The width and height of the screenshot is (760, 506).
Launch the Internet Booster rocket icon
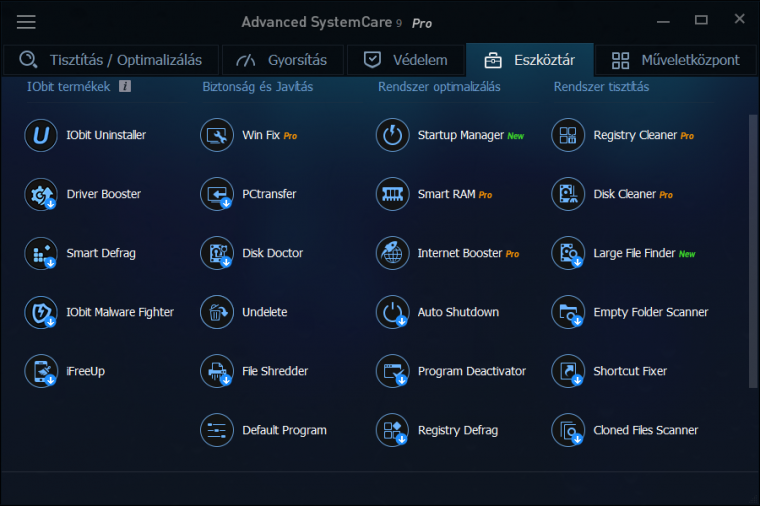tap(393, 253)
